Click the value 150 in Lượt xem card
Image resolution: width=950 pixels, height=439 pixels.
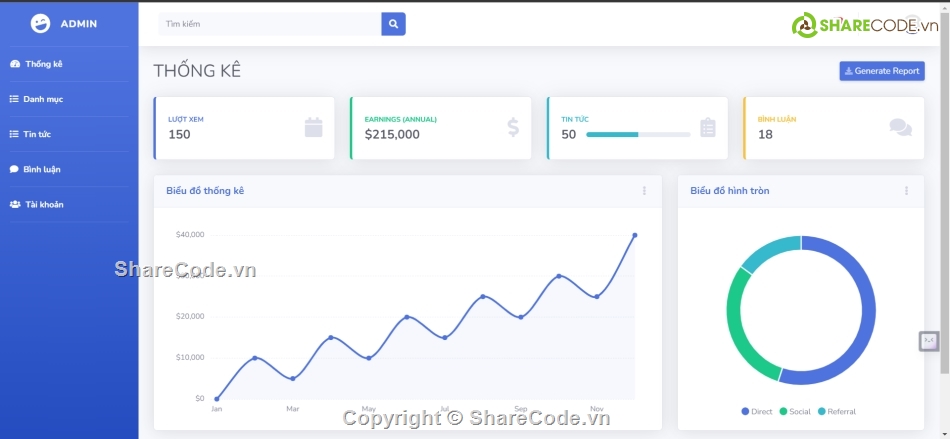[179, 134]
